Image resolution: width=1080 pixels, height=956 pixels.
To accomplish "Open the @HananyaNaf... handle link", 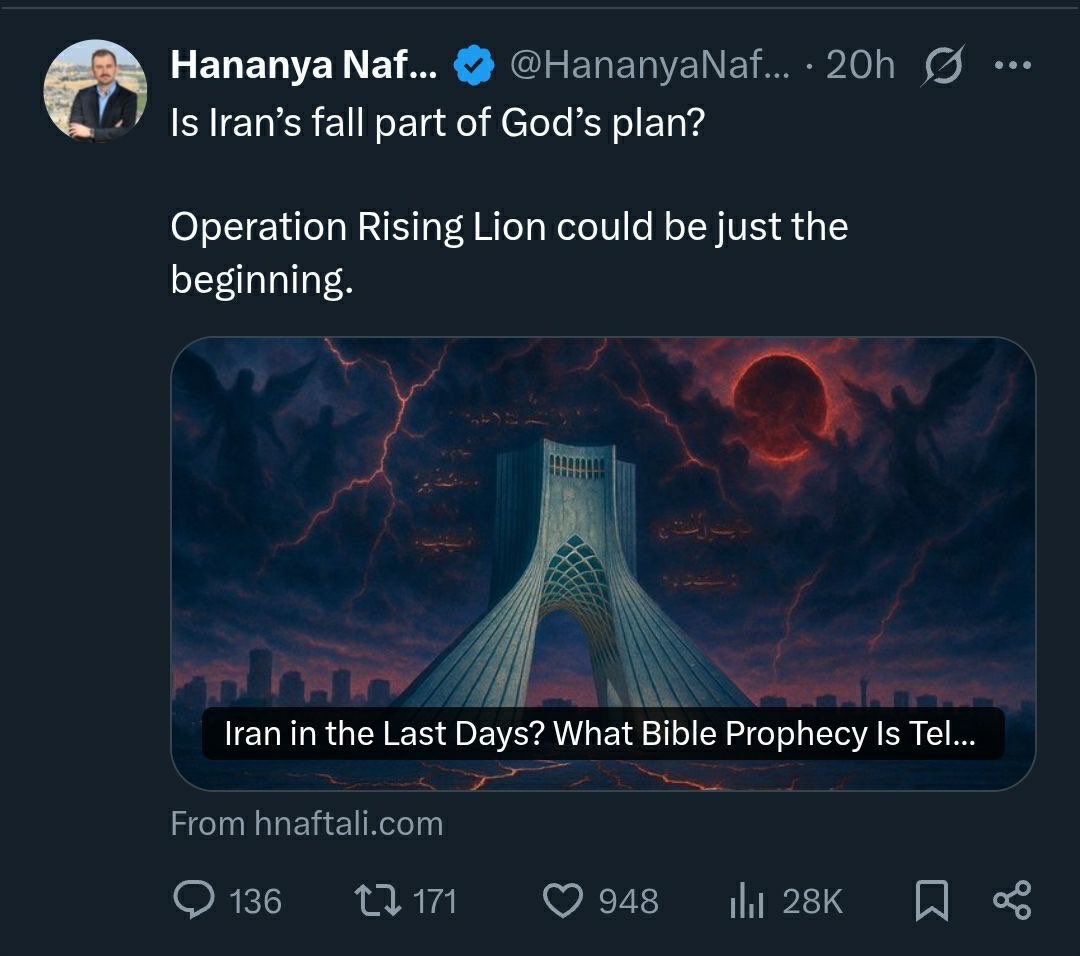I will [649, 66].
